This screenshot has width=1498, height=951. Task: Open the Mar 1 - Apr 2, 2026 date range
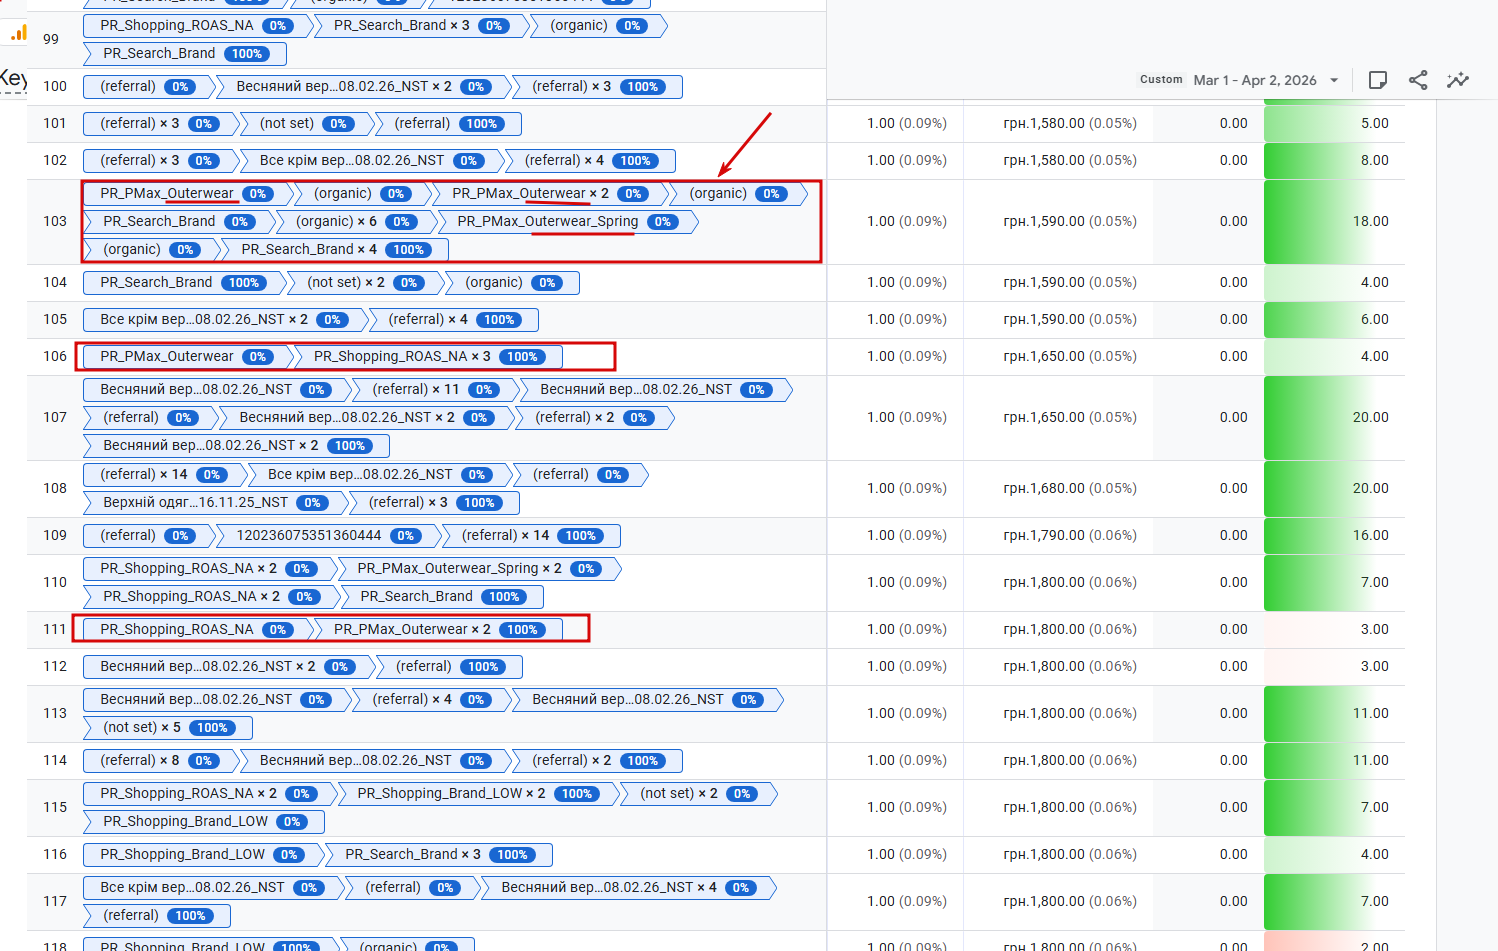coord(1255,80)
